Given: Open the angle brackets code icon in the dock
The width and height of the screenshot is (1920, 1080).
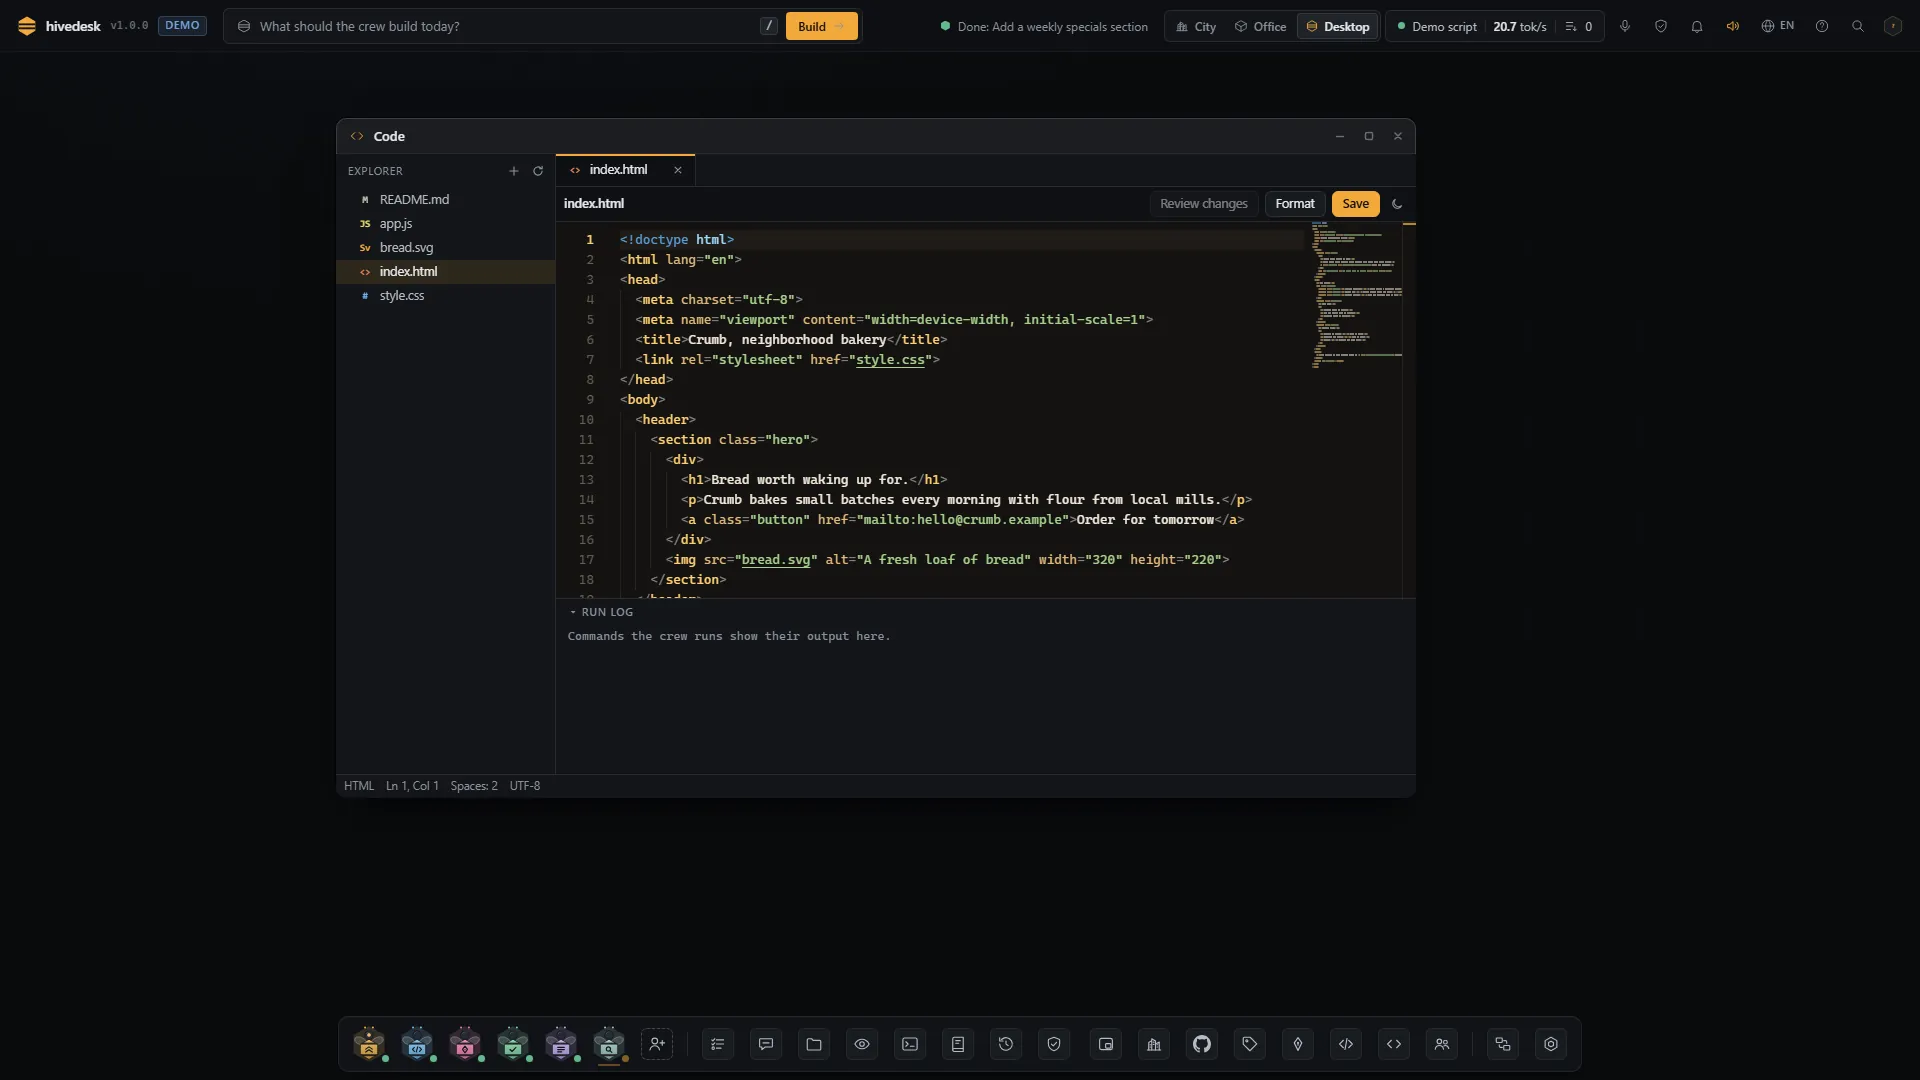Looking at the screenshot, I should 1394,1044.
